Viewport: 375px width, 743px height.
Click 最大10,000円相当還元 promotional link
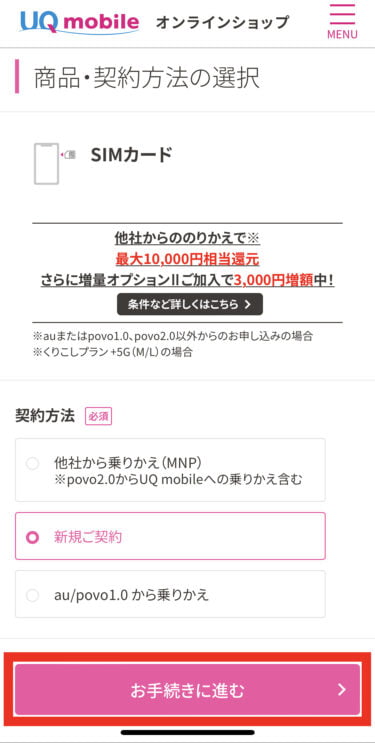187,259
